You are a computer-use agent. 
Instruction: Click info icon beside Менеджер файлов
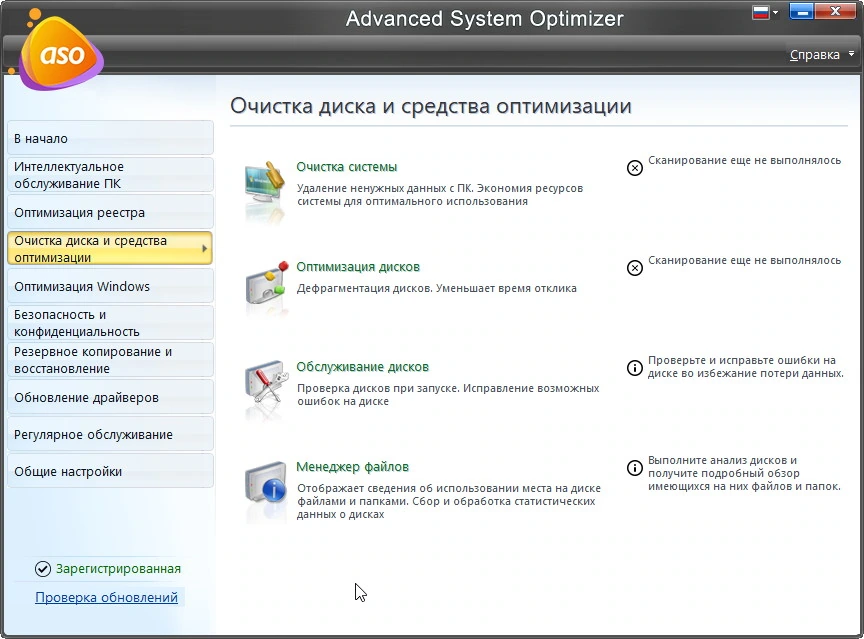pos(635,468)
